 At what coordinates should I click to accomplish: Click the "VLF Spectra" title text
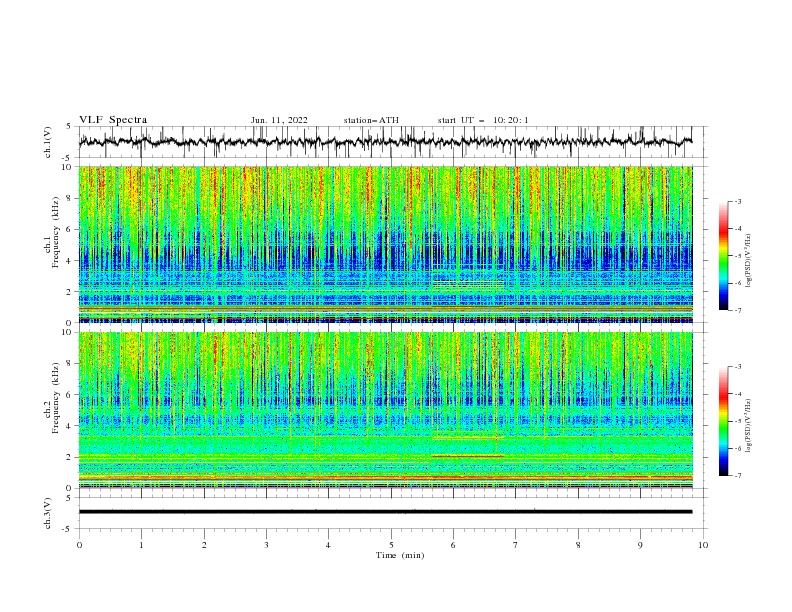point(113,120)
